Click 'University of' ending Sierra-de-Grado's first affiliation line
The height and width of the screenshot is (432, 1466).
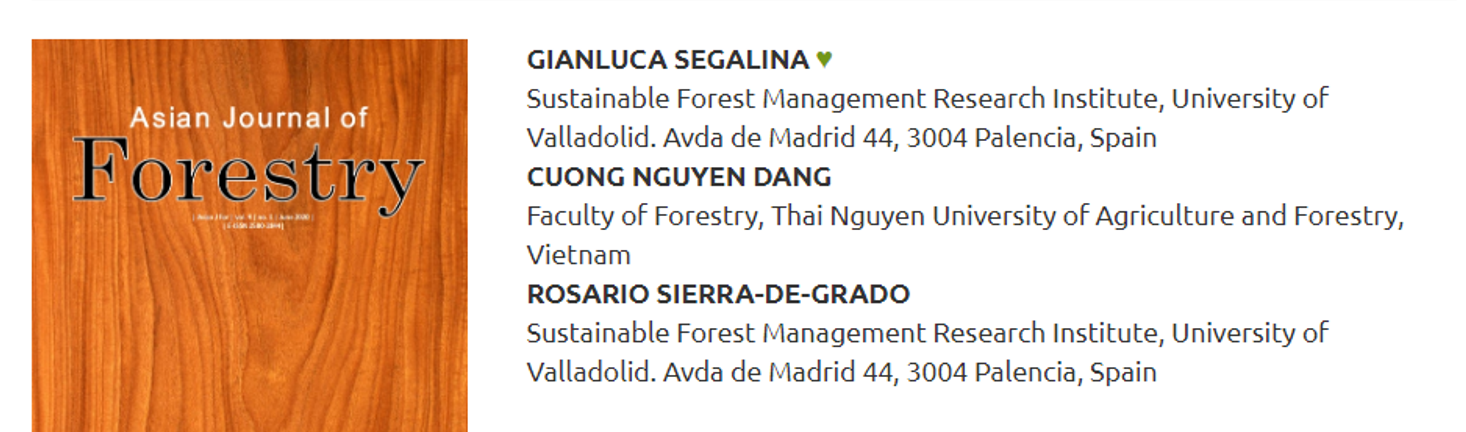click(1250, 333)
